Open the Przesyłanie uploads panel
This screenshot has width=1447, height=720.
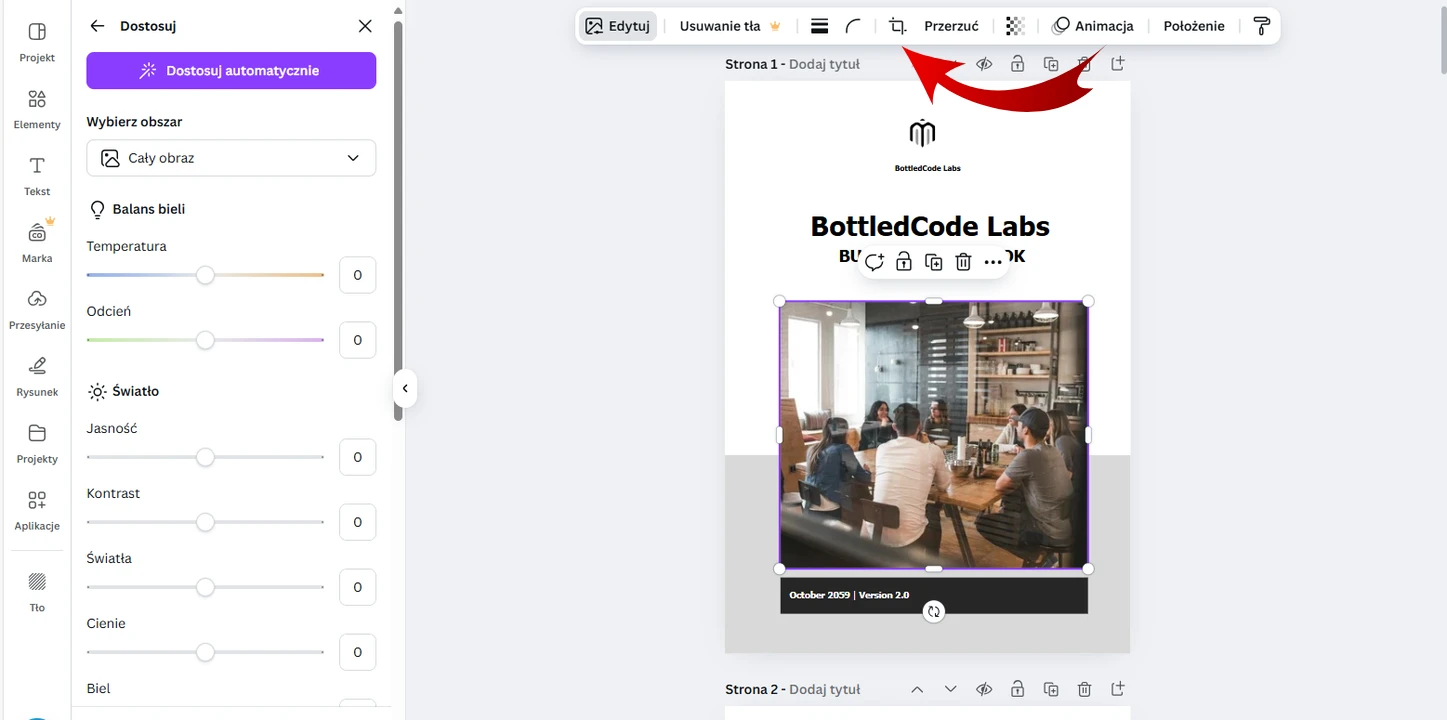pos(37,310)
